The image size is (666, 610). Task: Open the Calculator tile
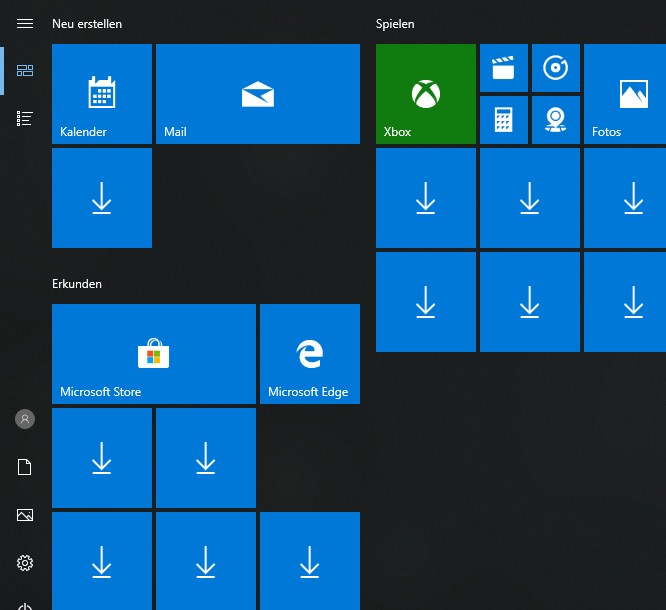504,120
